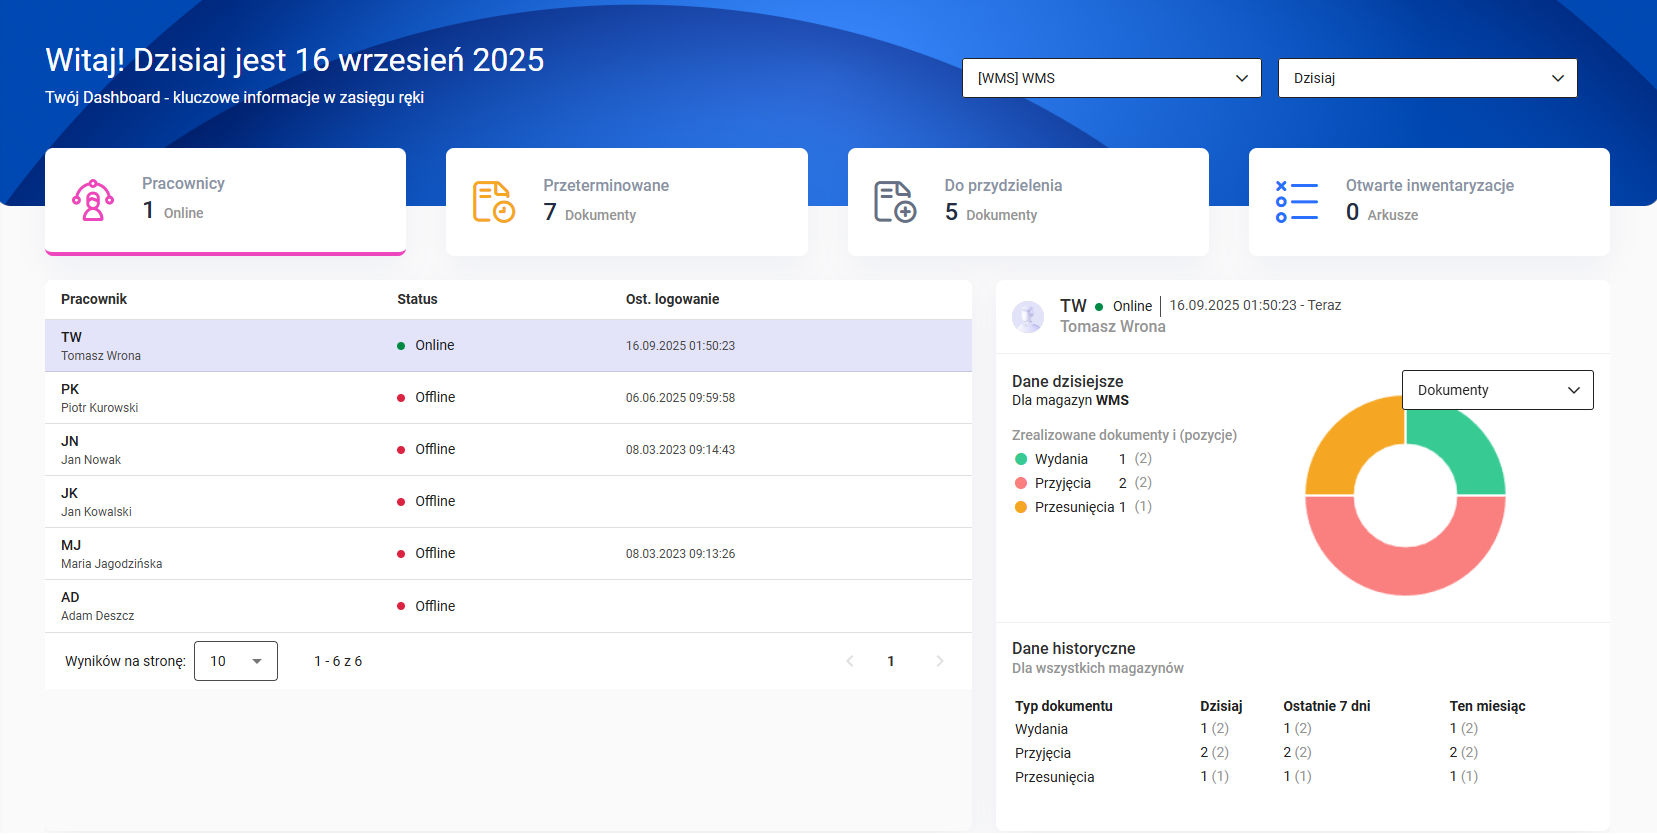Image resolution: width=1657 pixels, height=834 pixels.
Task: Open the Dzisiaj period dropdown
Action: (1427, 78)
